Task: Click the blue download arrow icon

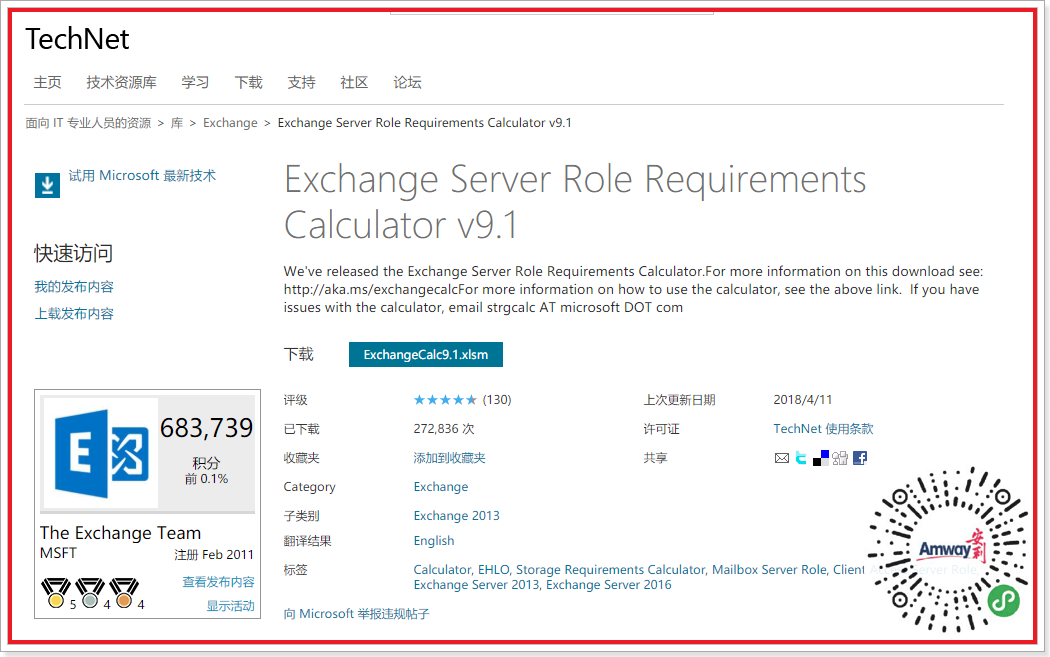Action: 47,185
